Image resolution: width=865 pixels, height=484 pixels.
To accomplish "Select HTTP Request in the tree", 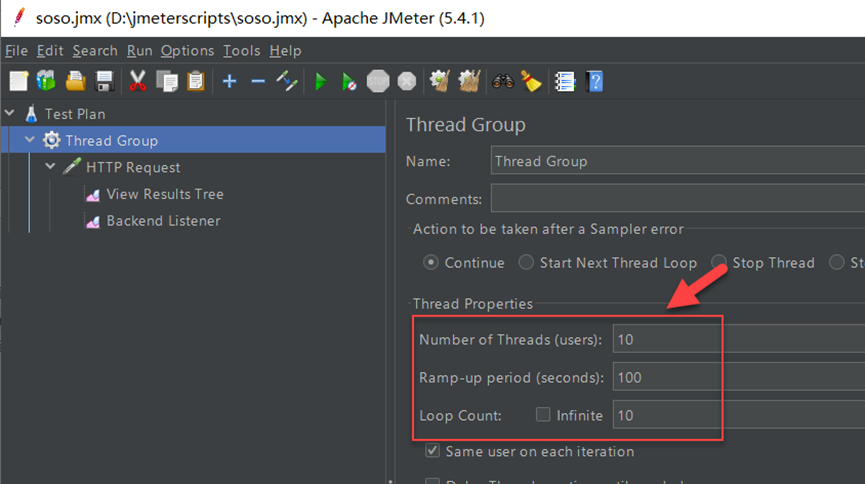I will pyautogui.click(x=133, y=167).
